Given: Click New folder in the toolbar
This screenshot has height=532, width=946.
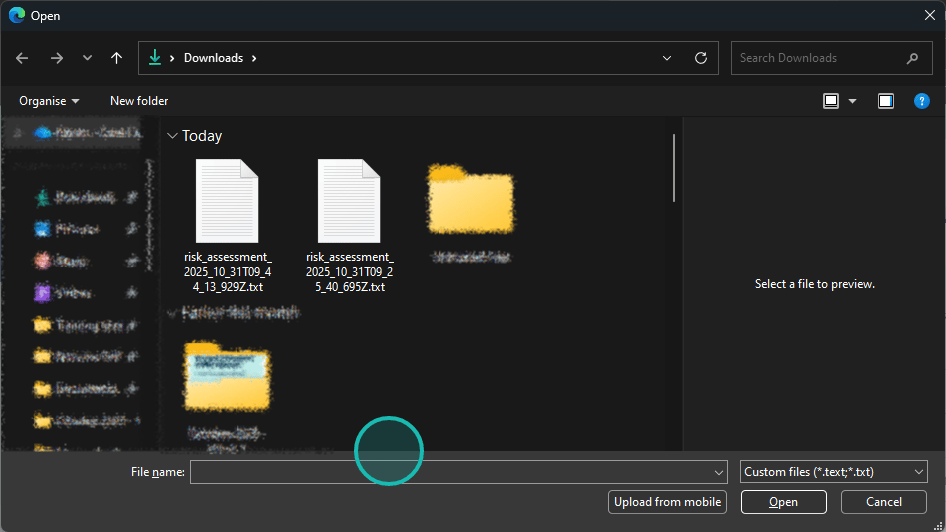Looking at the screenshot, I should [x=139, y=101].
